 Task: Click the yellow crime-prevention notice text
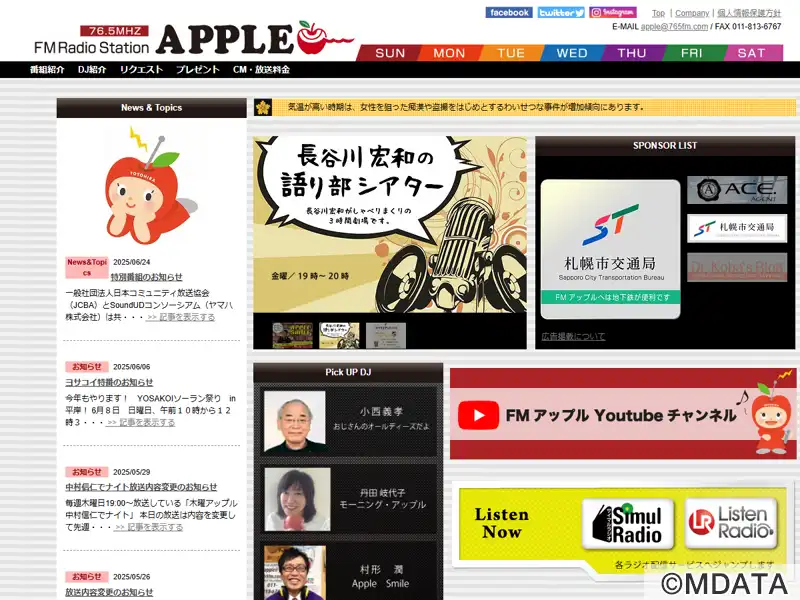click(x=465, y=107)
